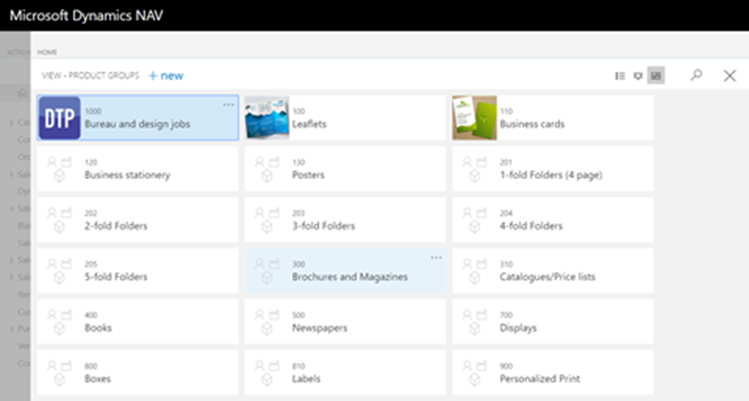Close the Product Groups view

729,76
